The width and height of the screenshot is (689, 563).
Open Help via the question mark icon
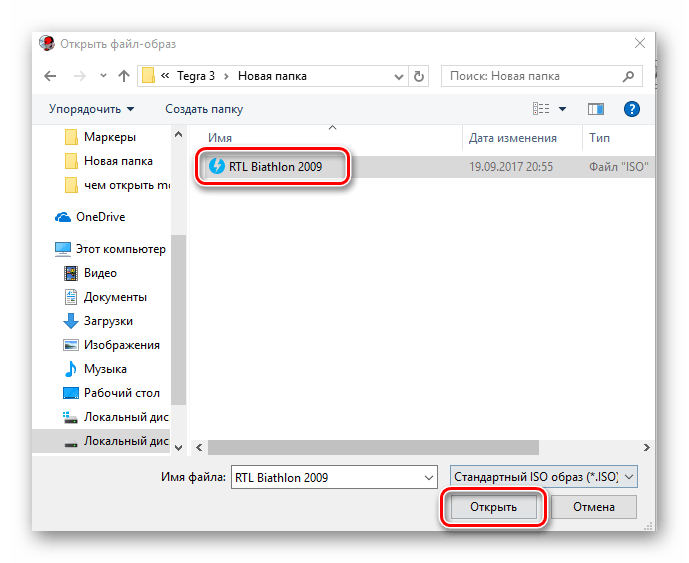[632, 109]
